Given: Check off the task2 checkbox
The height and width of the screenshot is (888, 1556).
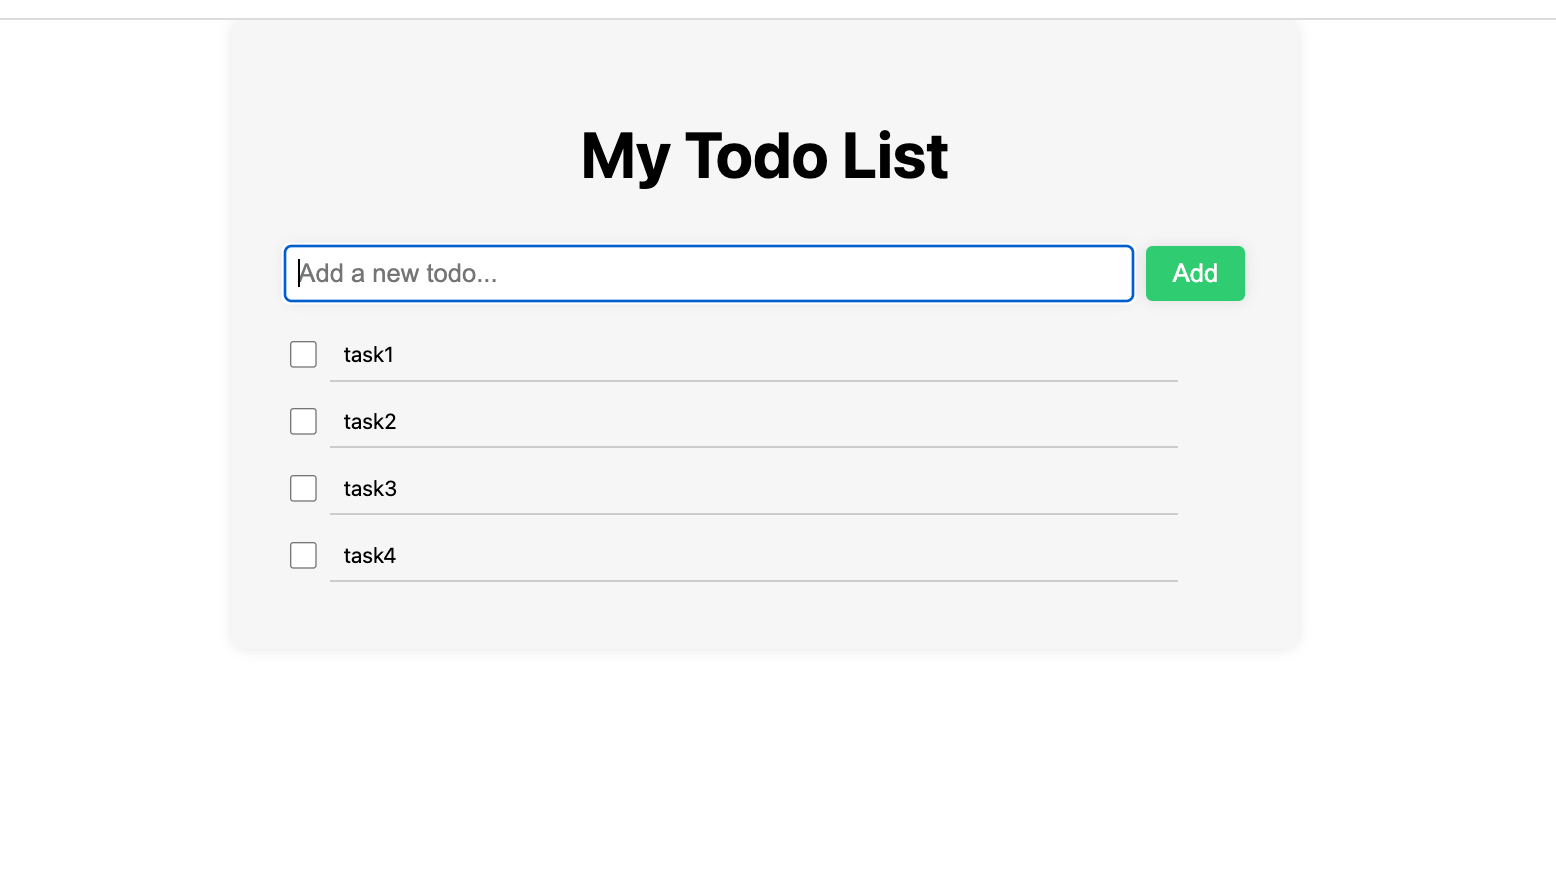Looking at the screenshot, I should click(x=303, y=421).
